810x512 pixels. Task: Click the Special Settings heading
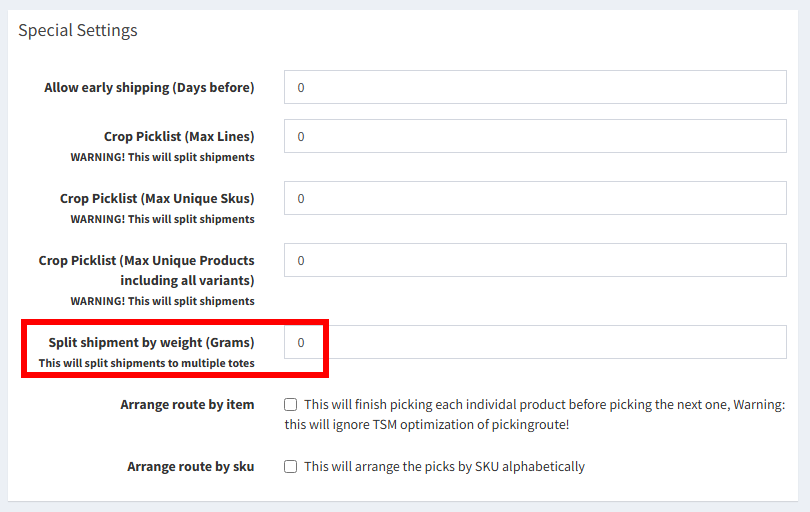point(78,30)
